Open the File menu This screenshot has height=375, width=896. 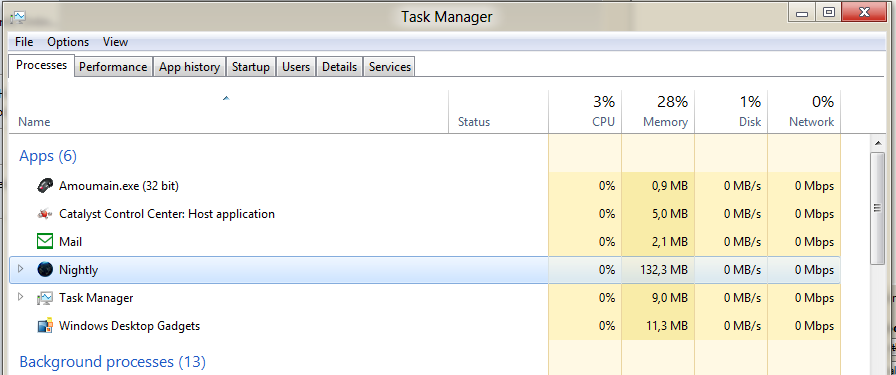[x=24, y=42]
